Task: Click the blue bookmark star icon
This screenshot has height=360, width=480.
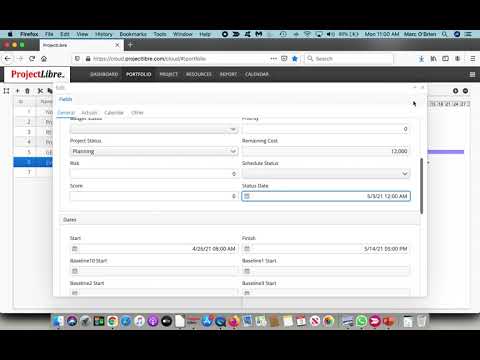Action: click(295, 59)
